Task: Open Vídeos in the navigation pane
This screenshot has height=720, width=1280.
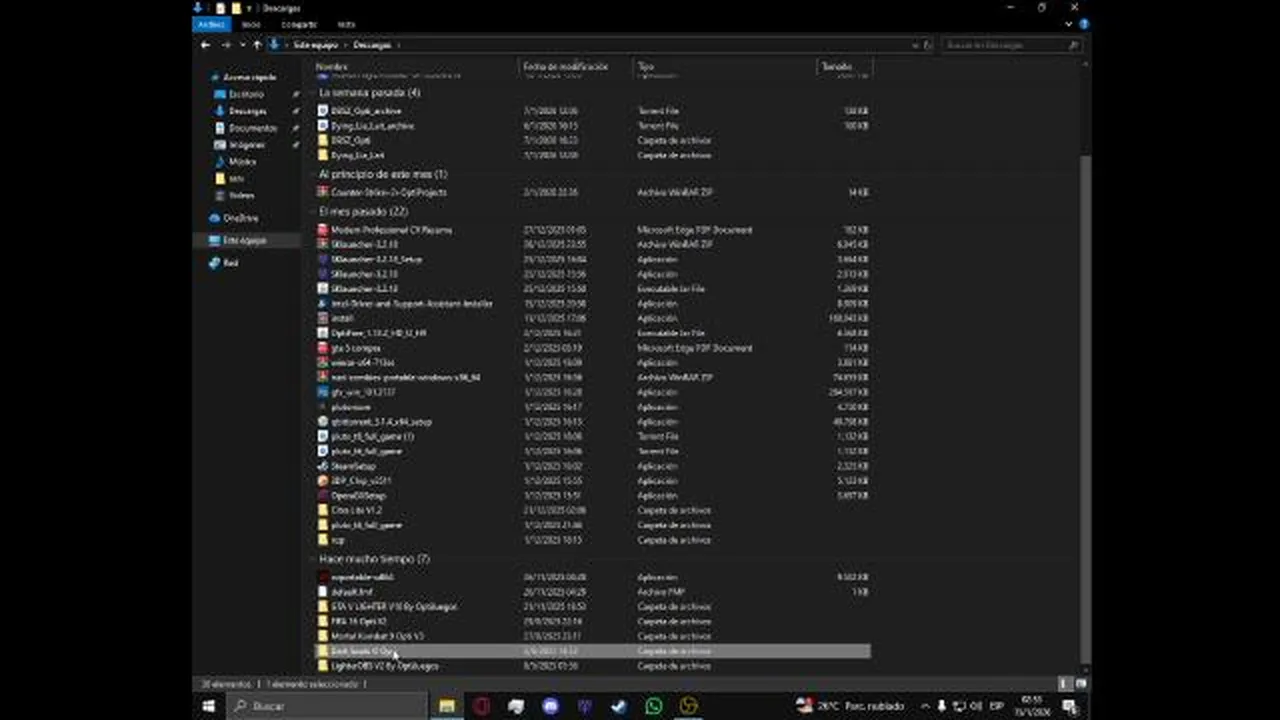Action: point(241,196)
